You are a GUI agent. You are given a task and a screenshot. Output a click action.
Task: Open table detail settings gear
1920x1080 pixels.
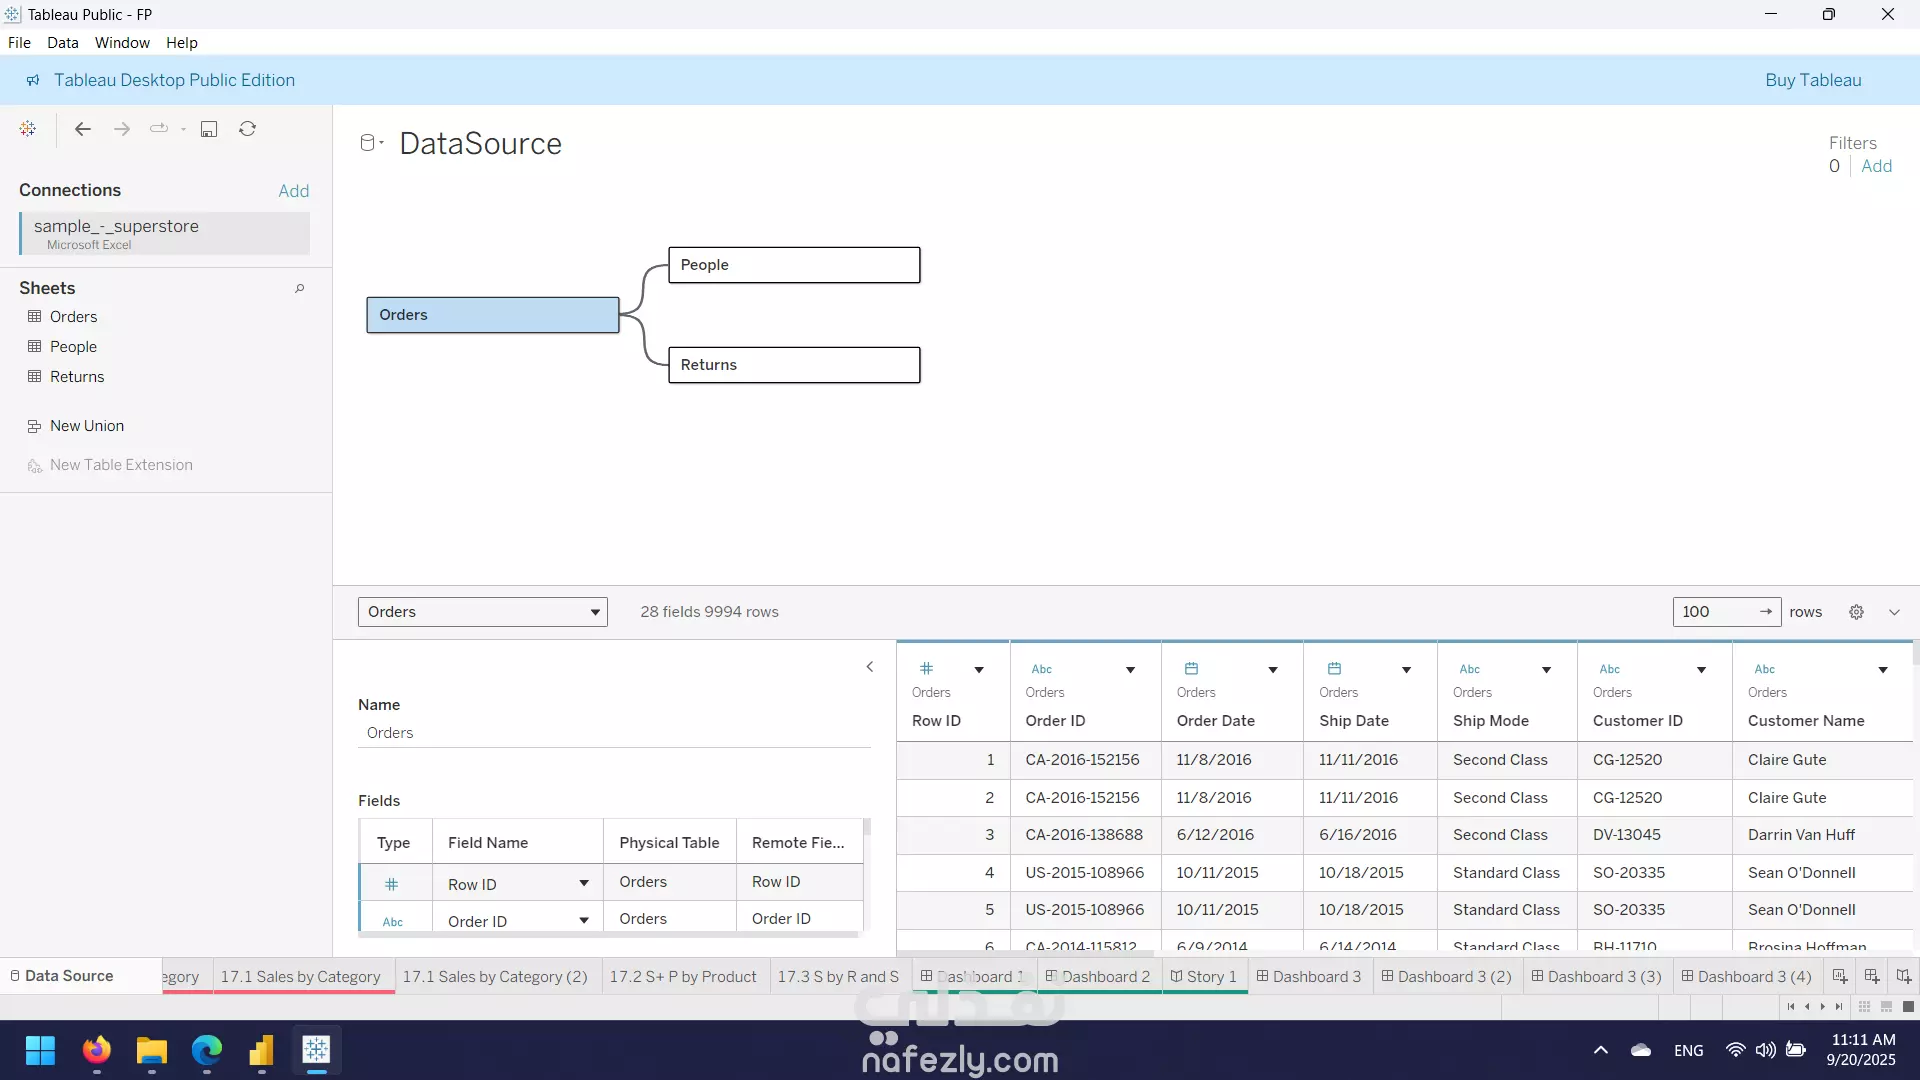tap(1856, 612)
